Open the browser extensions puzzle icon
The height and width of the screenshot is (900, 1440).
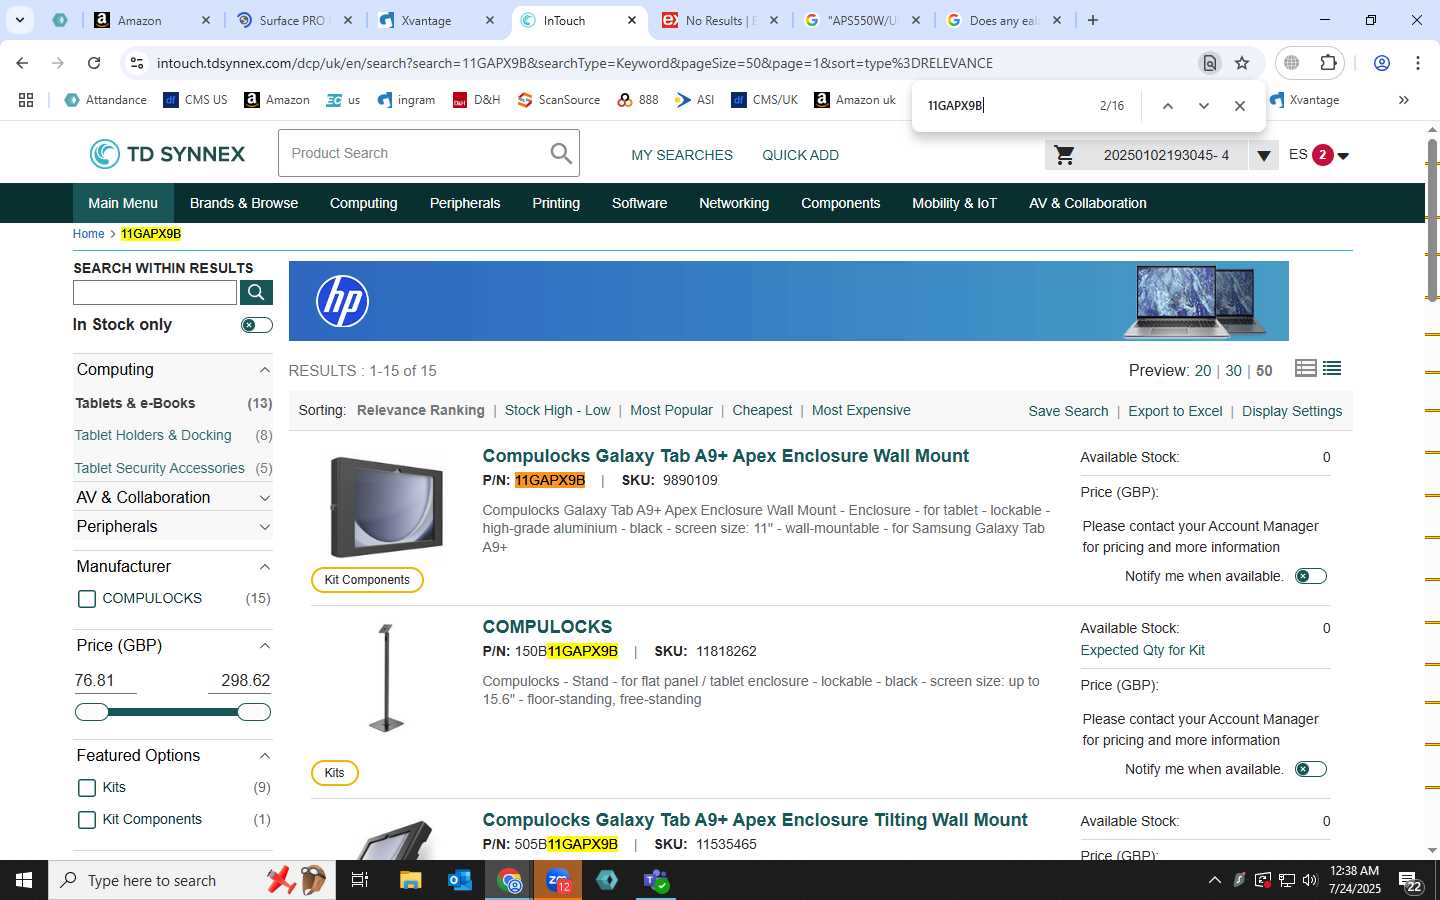[x=1328, y=63]
